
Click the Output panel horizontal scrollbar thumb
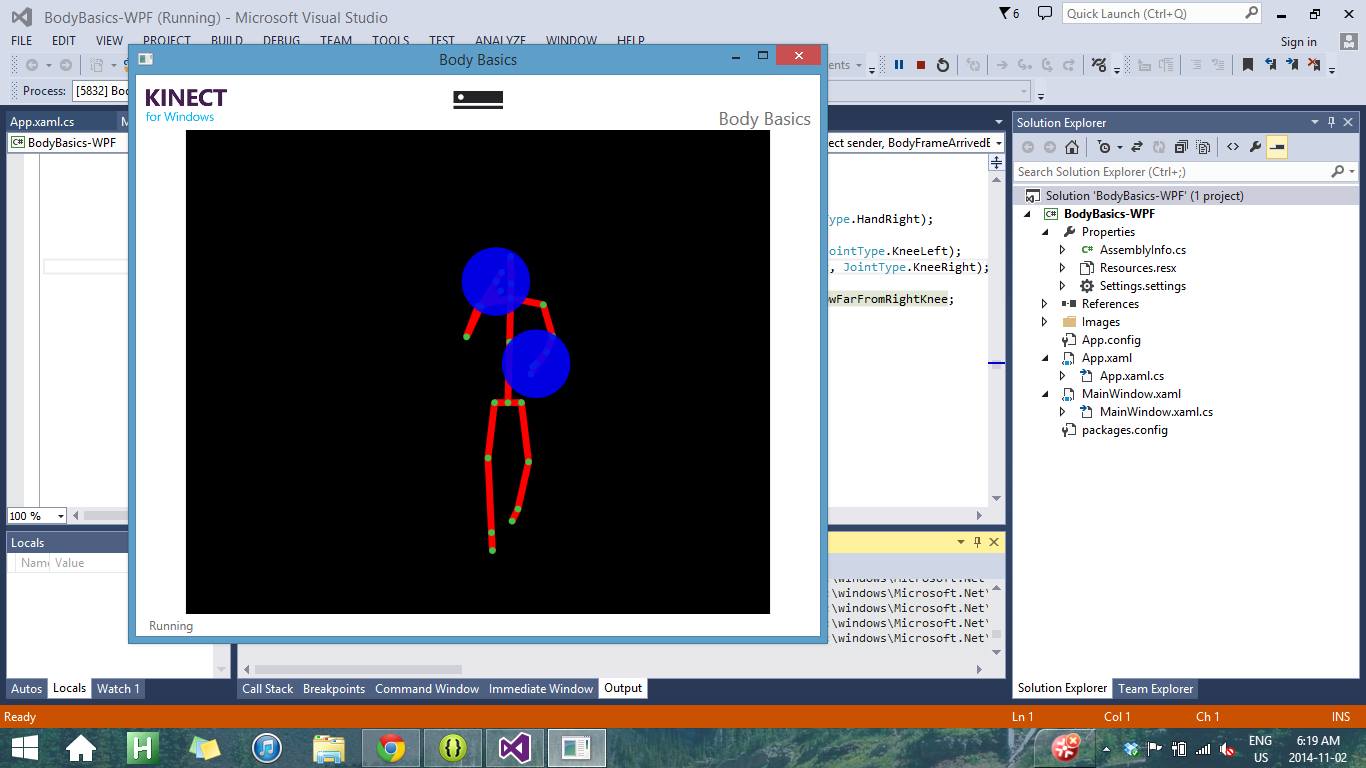point(358,669)
